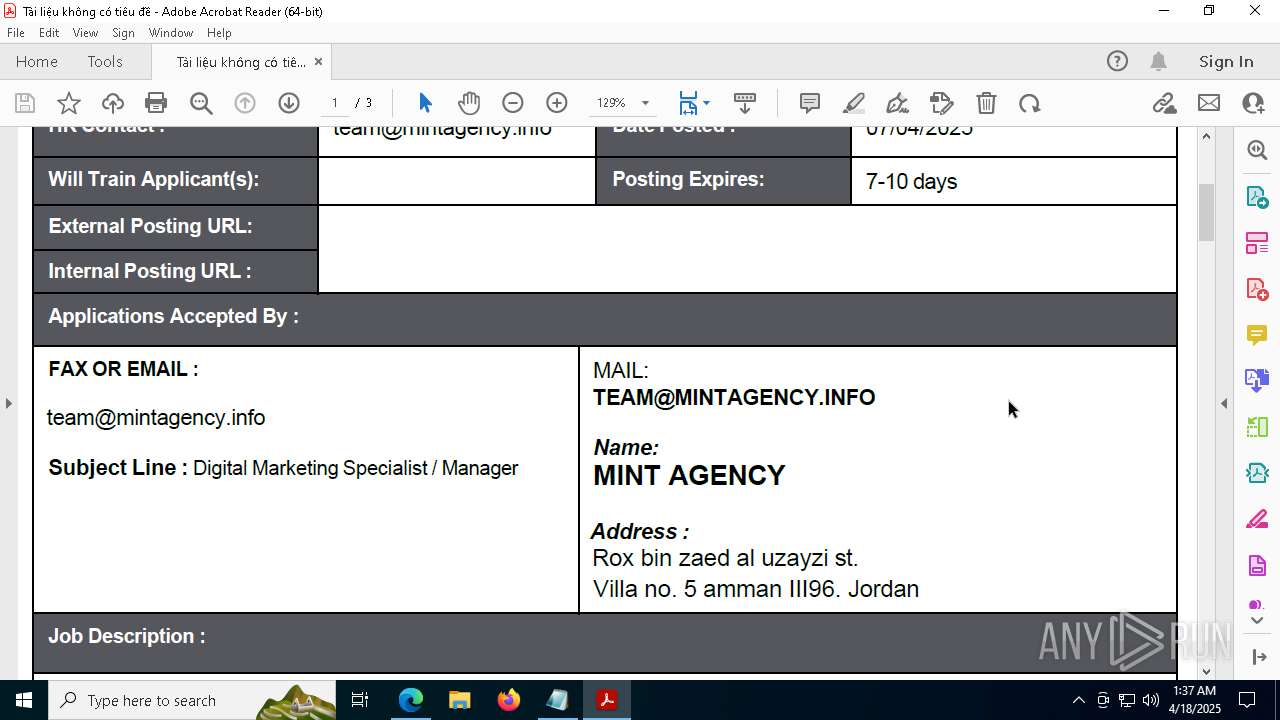The width and height of the screenshot is (1280, 720).
Task: Open File Explorer from taskbar
Action: pyautogui.click(x=459, y=700)
